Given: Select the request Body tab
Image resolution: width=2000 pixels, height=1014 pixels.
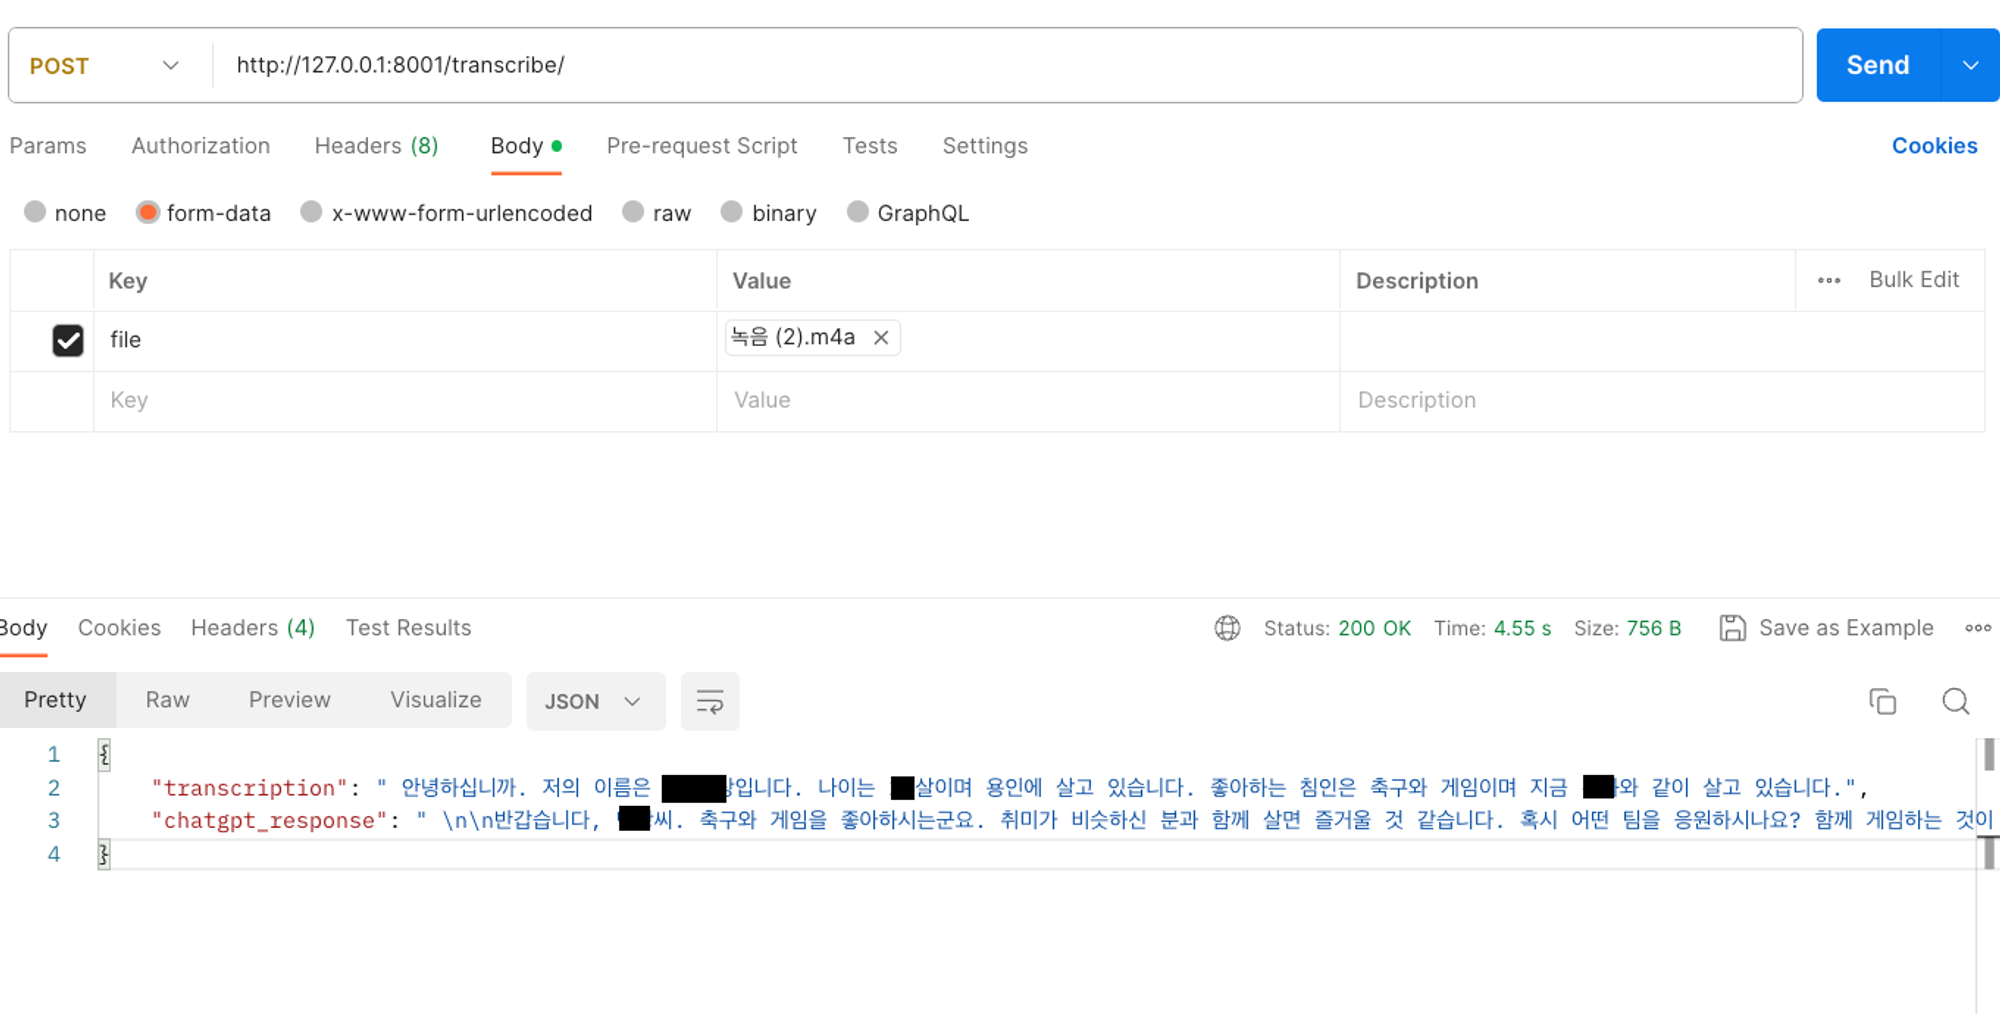Looking at the screenshot, I should (525, 146).
